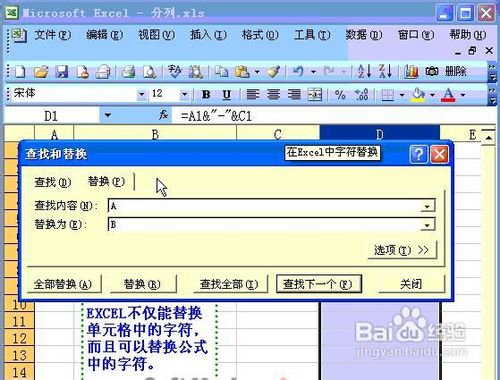Click the 替换(R) button
Image resolution: width=500 pixels, height=380 pixels.
142,284
